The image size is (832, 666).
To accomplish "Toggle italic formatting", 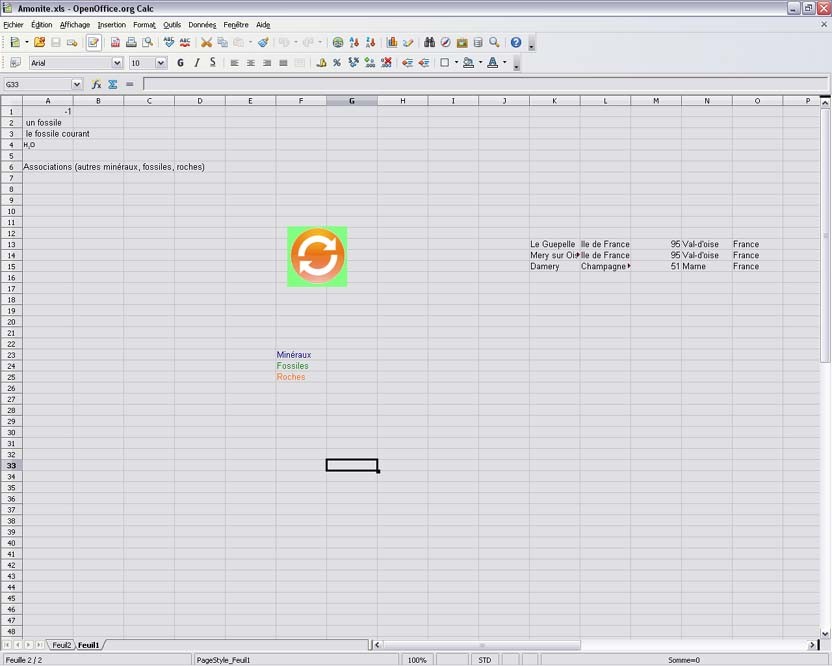I will click(x=197, y=63).
